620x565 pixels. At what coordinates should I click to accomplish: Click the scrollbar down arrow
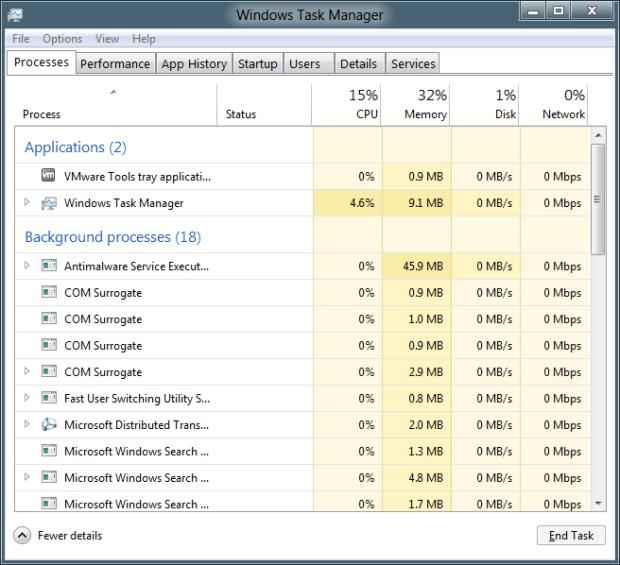coord(598,503)
